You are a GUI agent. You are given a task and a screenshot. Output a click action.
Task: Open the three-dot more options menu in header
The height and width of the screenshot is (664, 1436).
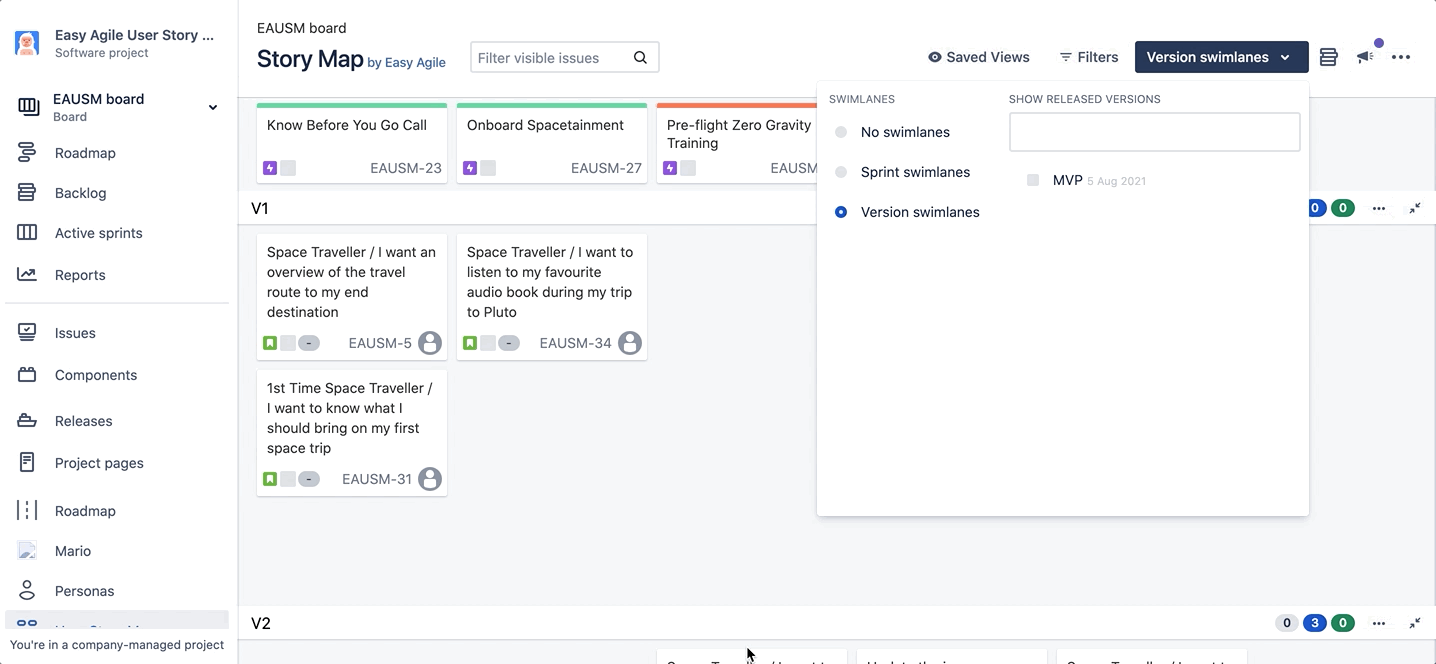pos(1401,57)
